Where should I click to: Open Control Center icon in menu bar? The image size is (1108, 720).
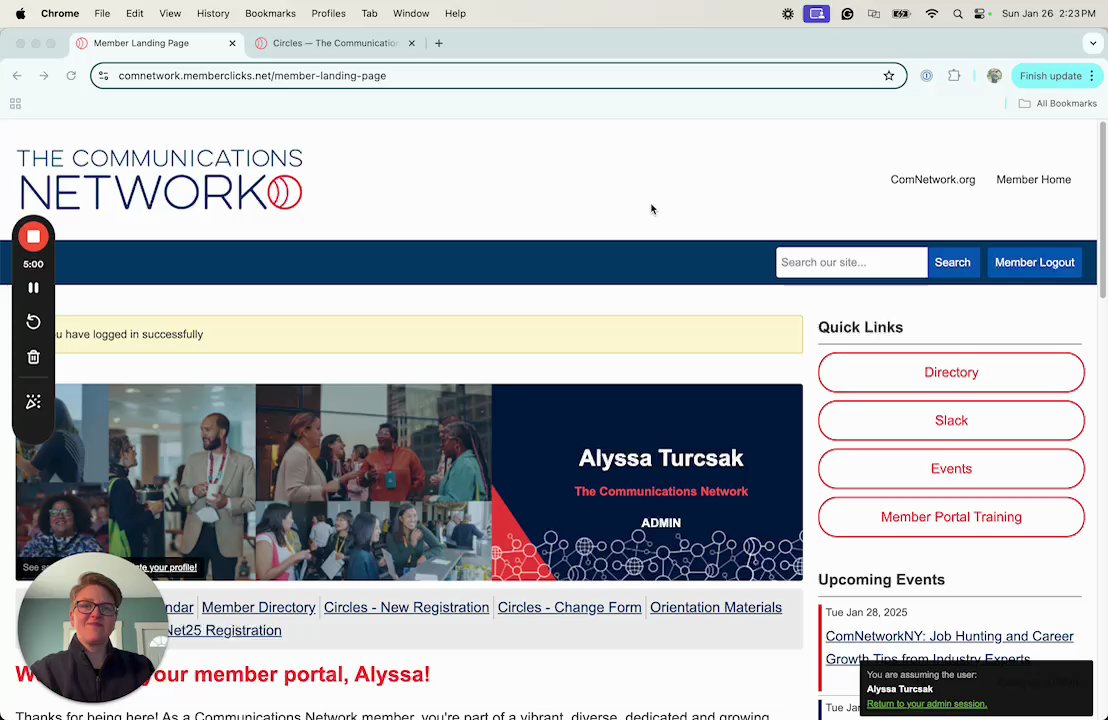[x=980, y=13]
